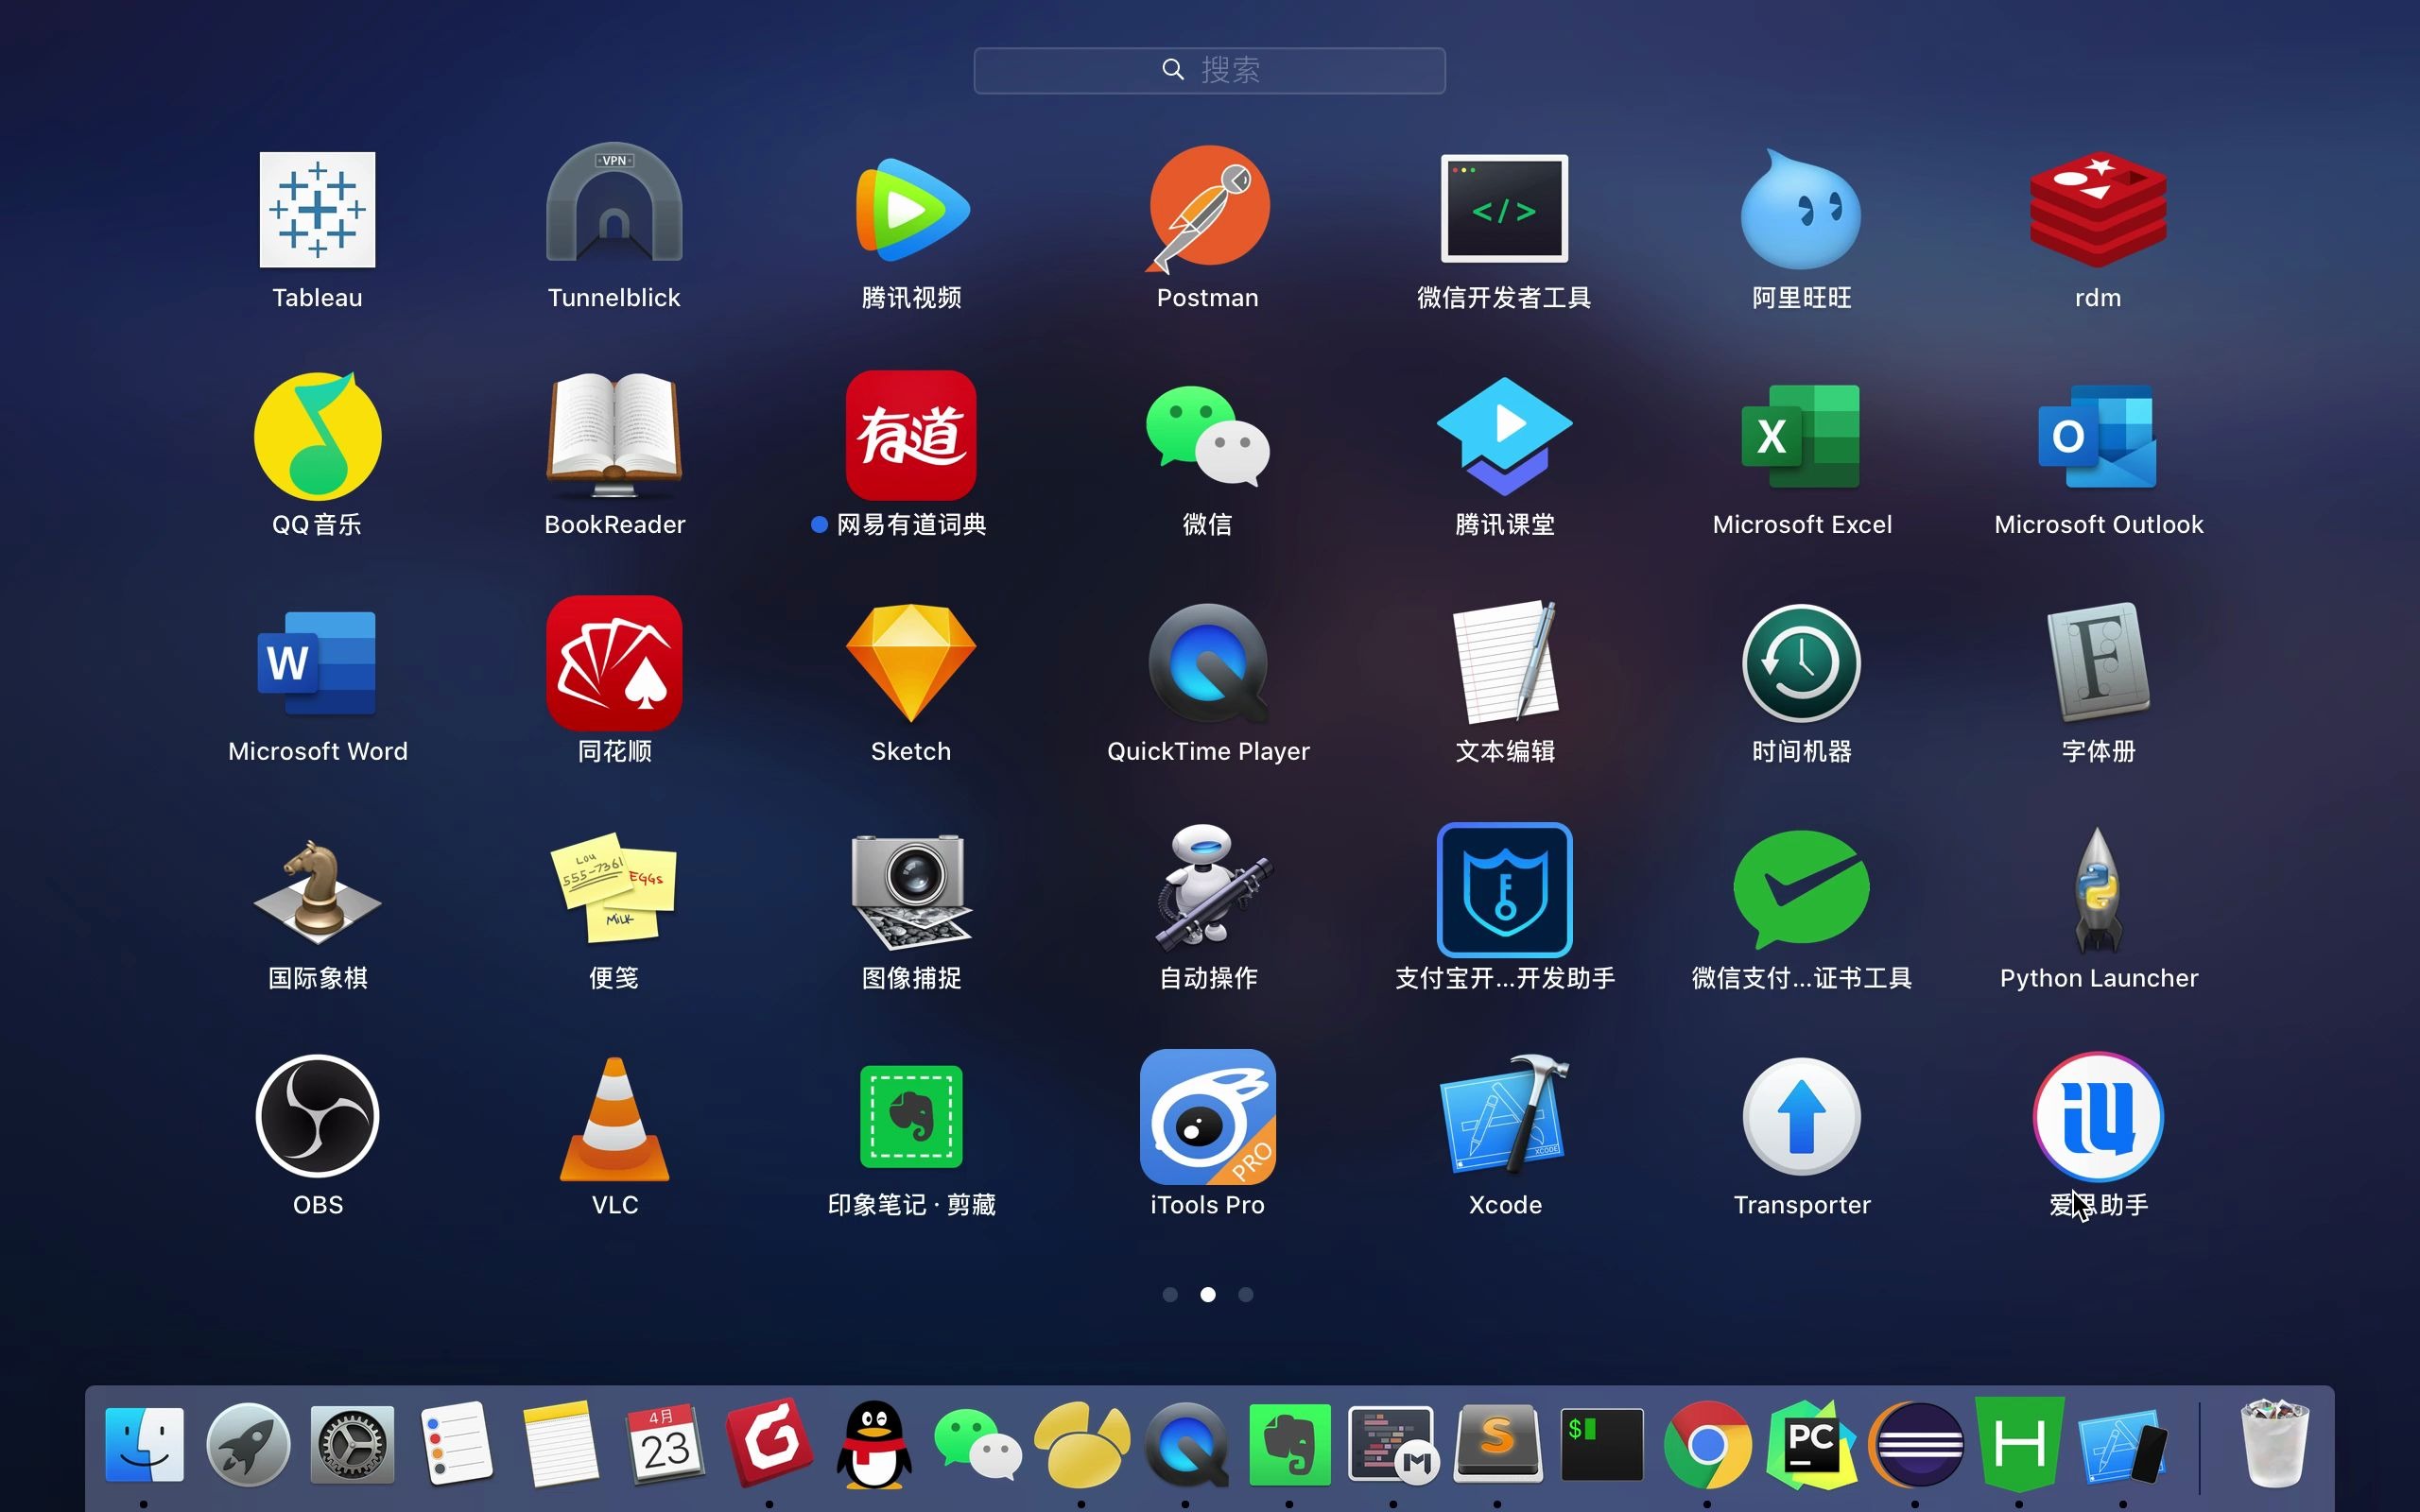Image resolution: width=2420 pixels, height=1512 pixels.
Task: Open 微信 in Launchpad grid
Action: coord(1208,436)
